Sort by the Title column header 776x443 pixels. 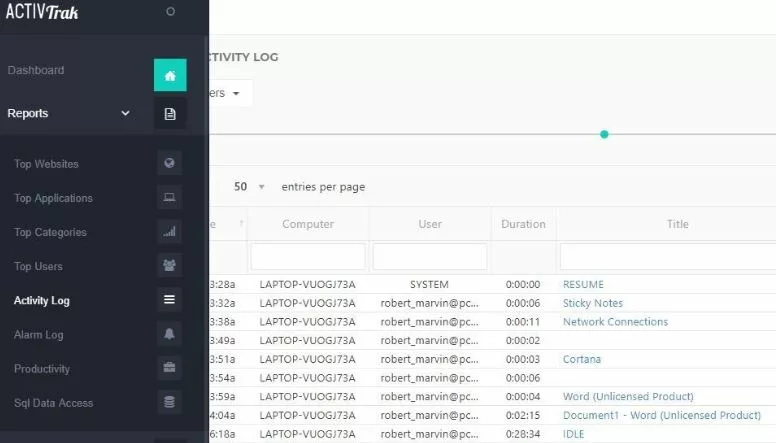pyautogui.click(x=678, y=224)
